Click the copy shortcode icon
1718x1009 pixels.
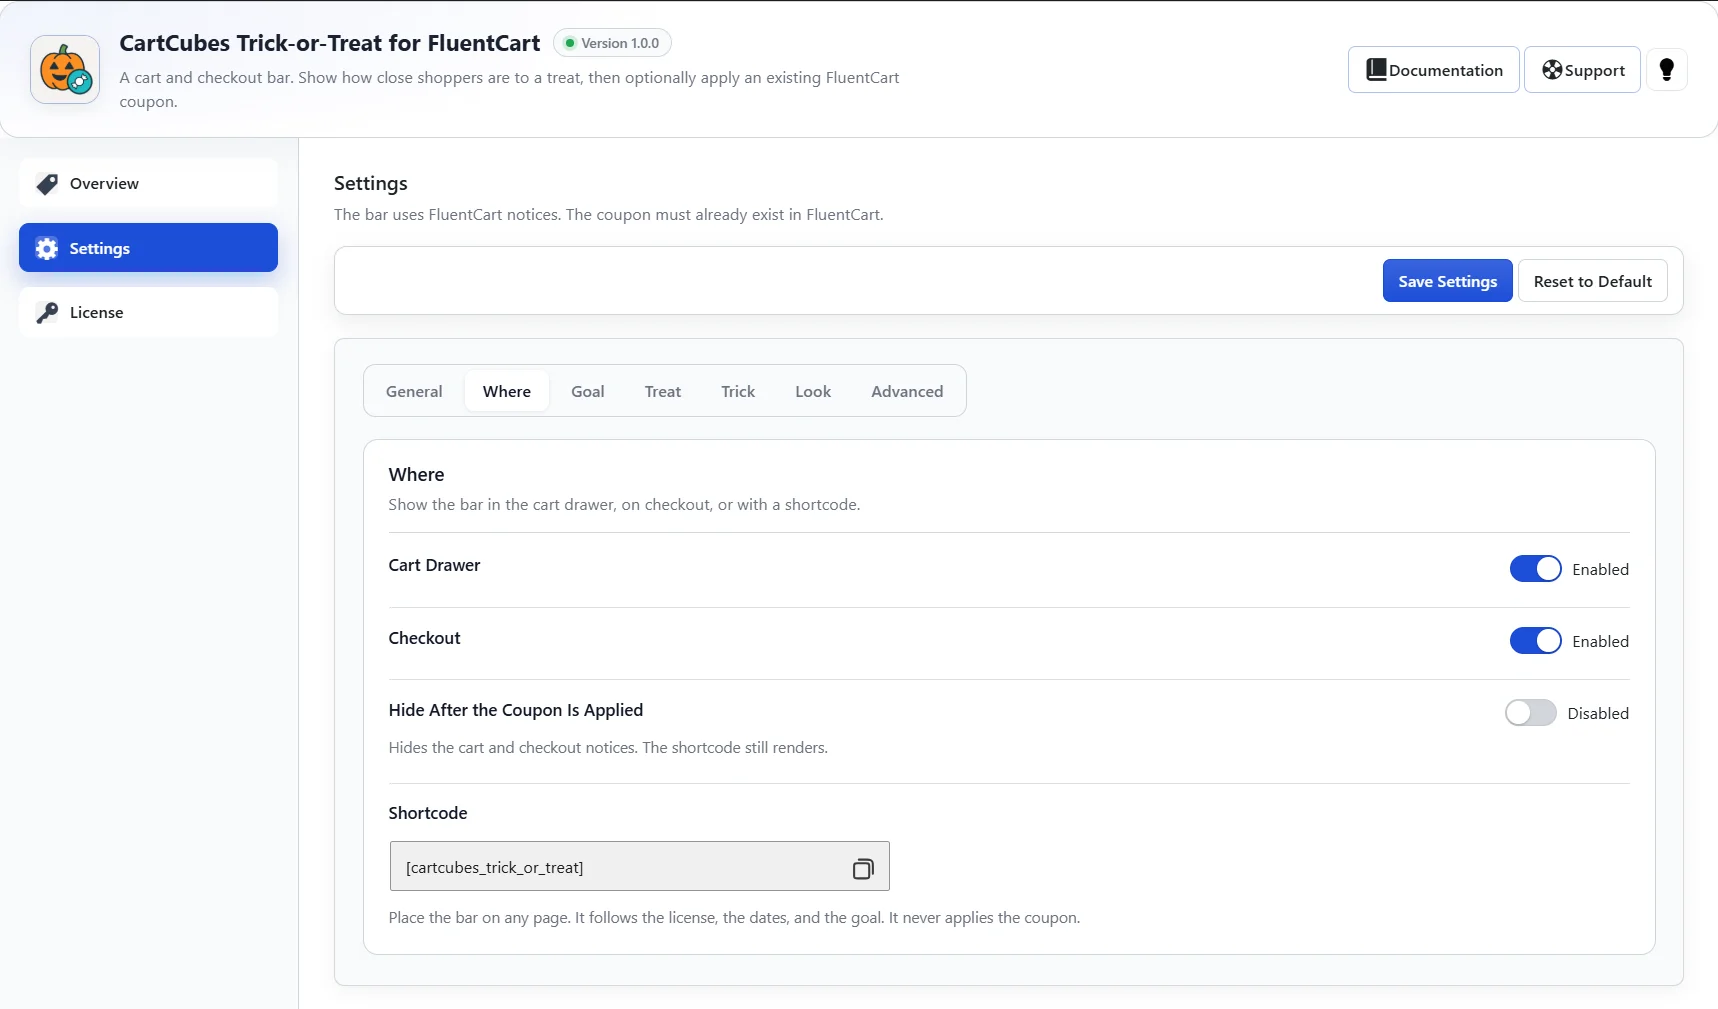[x=863, y=868]
